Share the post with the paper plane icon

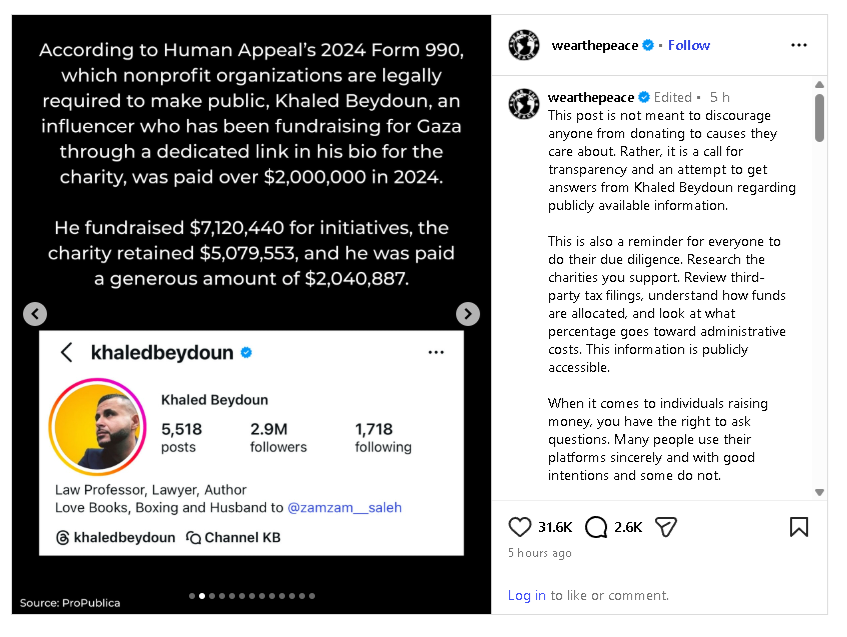[x=666, y=527]
